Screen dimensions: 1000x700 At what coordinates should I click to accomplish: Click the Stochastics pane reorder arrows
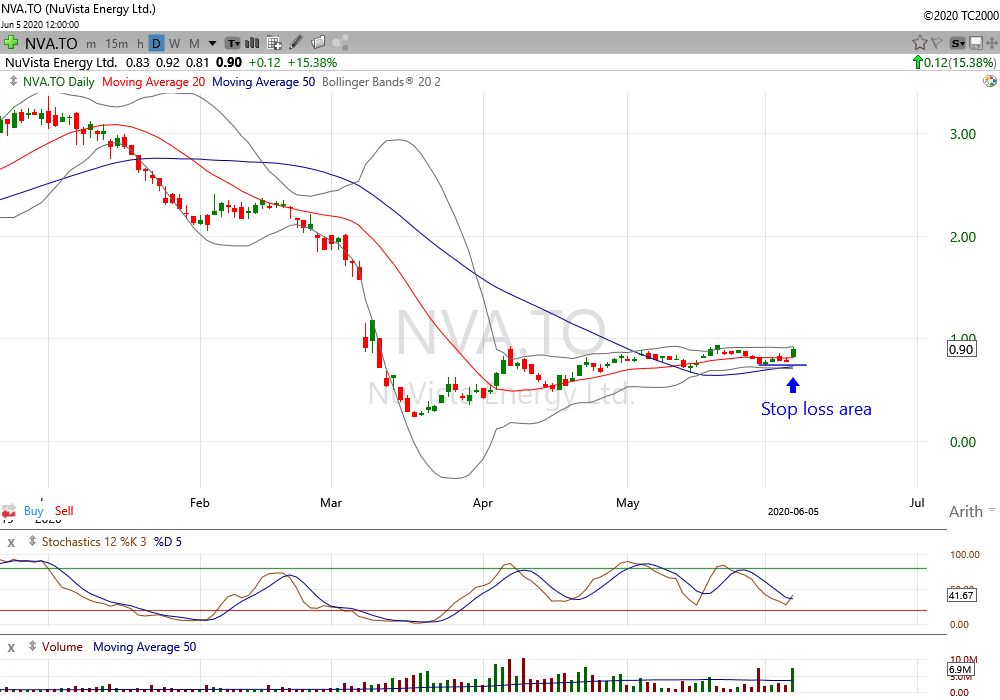[x=32, y=541]
